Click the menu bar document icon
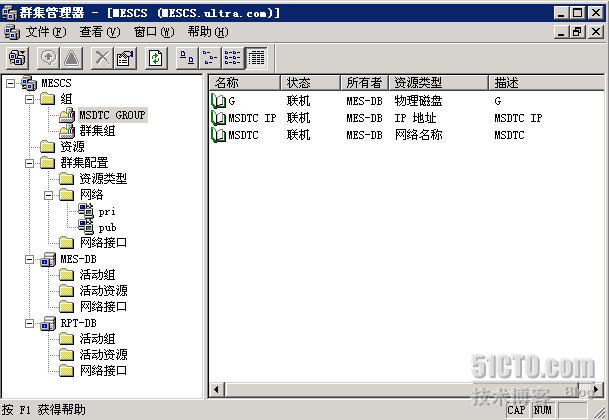The width and height of the screenshot is (609, 420). pos(12,32)
